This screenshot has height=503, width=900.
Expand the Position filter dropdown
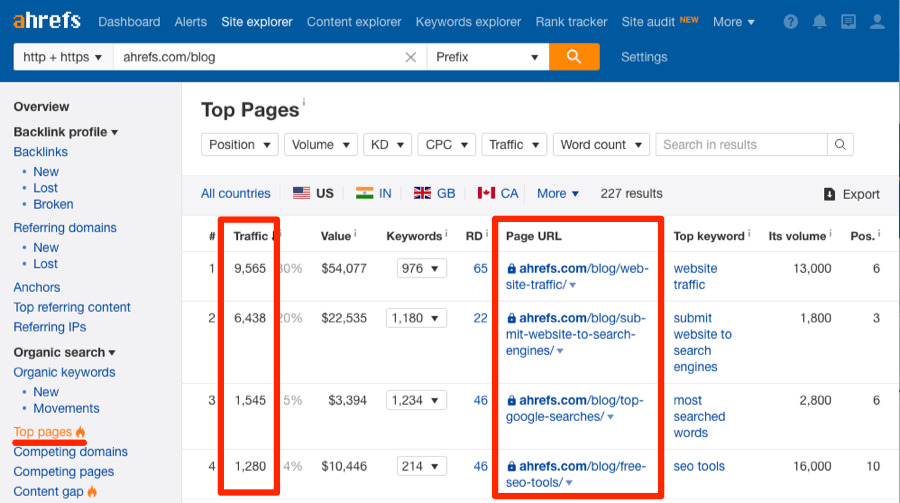click(239, 145)
